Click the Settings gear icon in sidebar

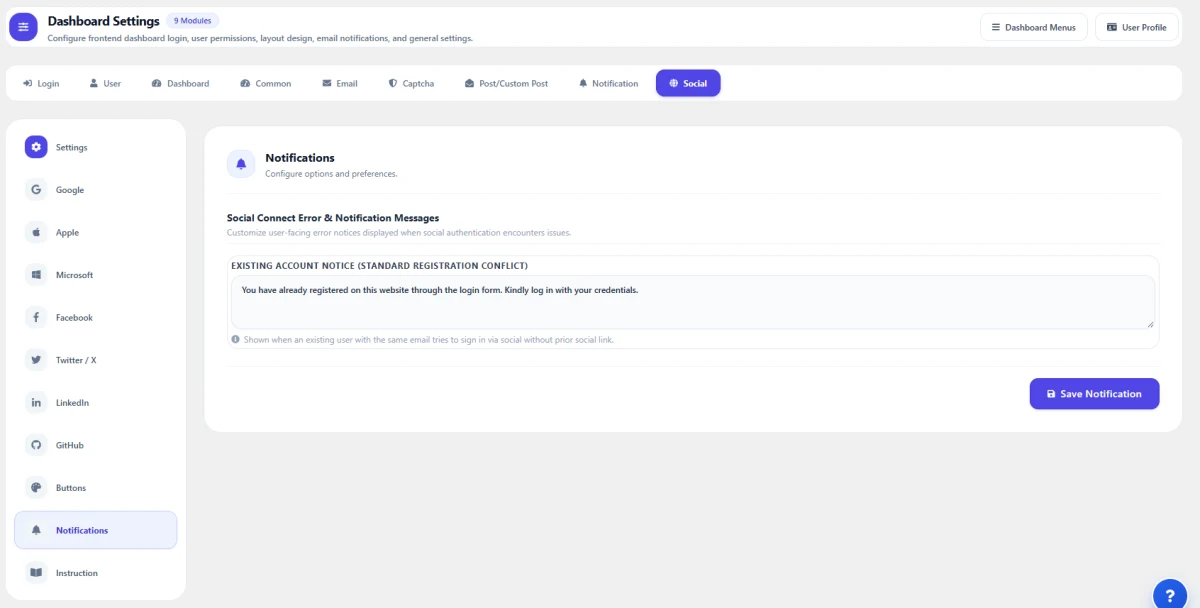pos(36,147)
